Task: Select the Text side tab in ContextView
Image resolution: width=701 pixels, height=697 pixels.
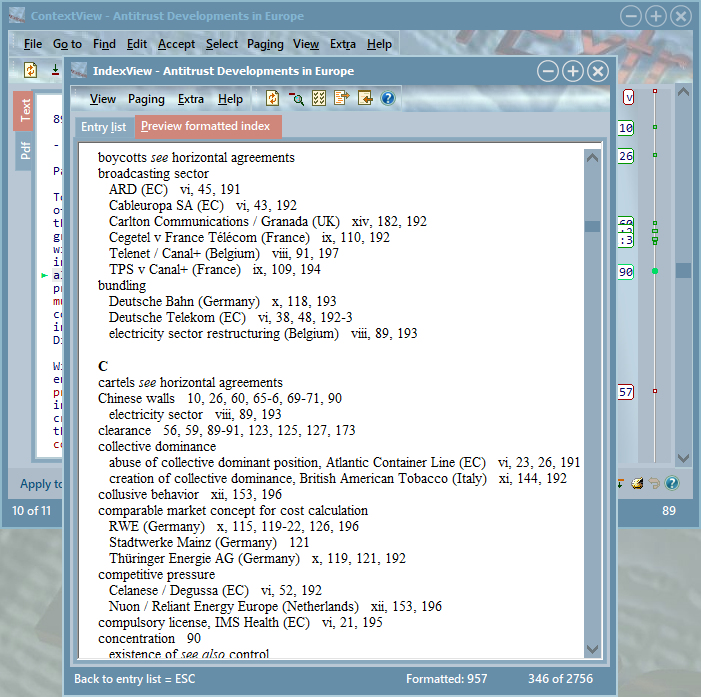Action: click(x=24, y=110)
